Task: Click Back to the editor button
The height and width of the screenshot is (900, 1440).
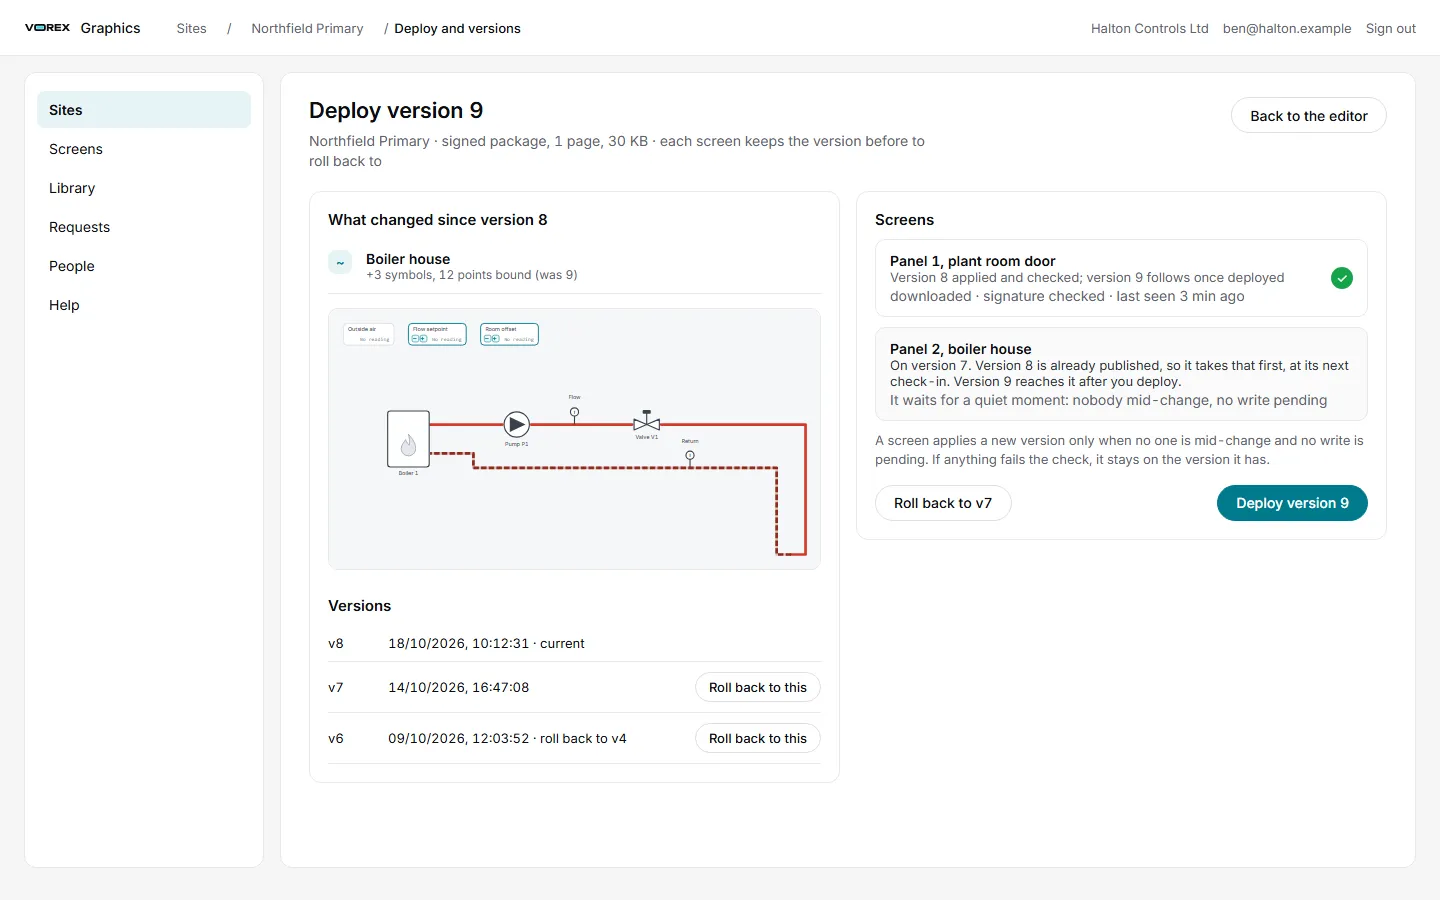Action: (1308, 116)
